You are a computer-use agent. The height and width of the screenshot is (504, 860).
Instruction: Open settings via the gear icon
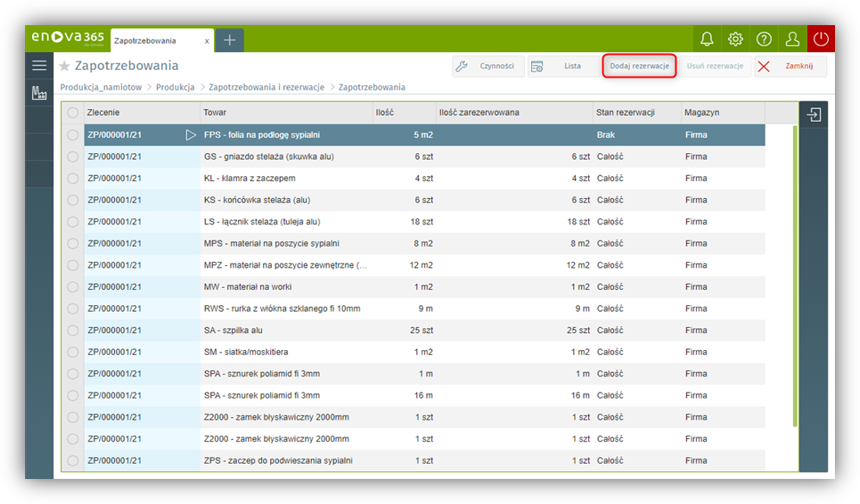(735, 39)
